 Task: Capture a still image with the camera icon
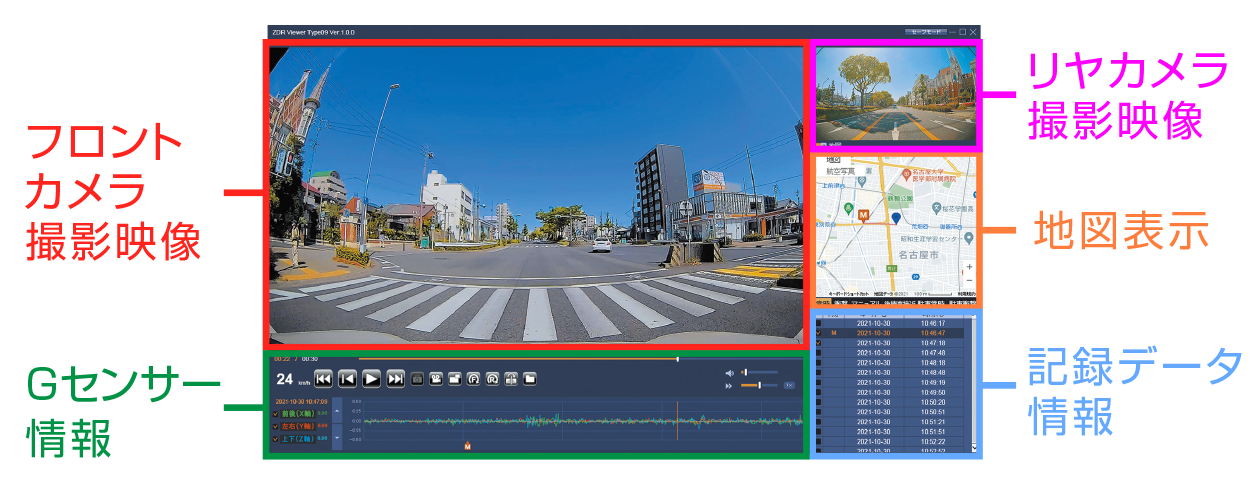tap(418, 379)
